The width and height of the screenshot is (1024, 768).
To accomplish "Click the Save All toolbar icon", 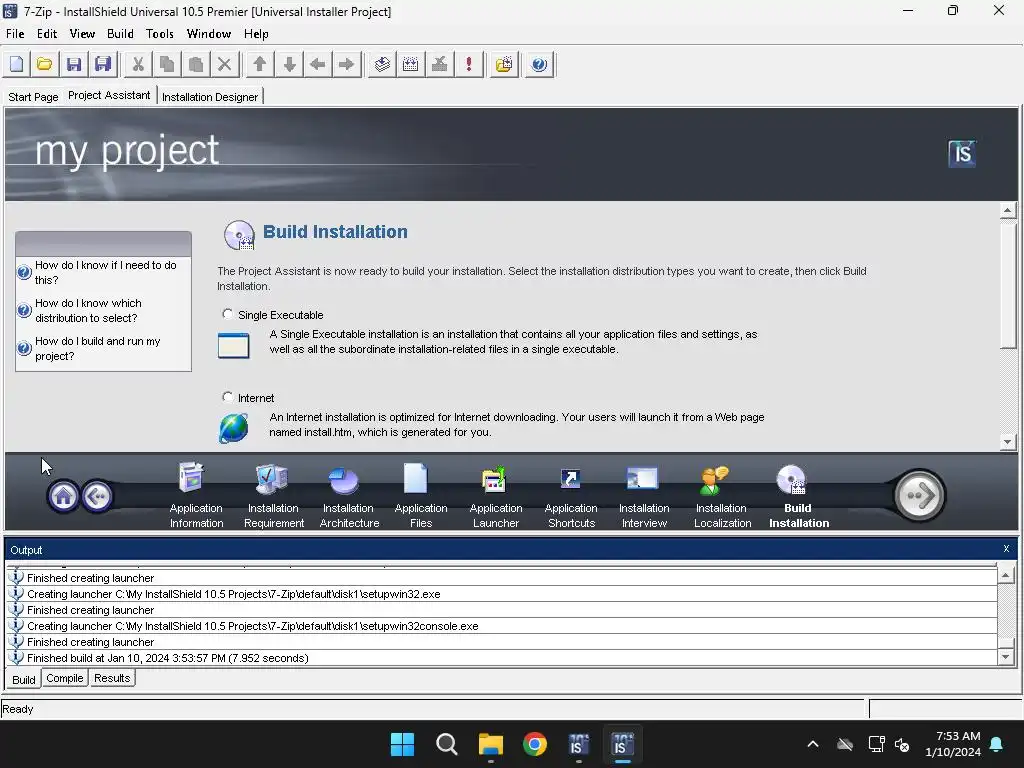I will tap(103, 64).
